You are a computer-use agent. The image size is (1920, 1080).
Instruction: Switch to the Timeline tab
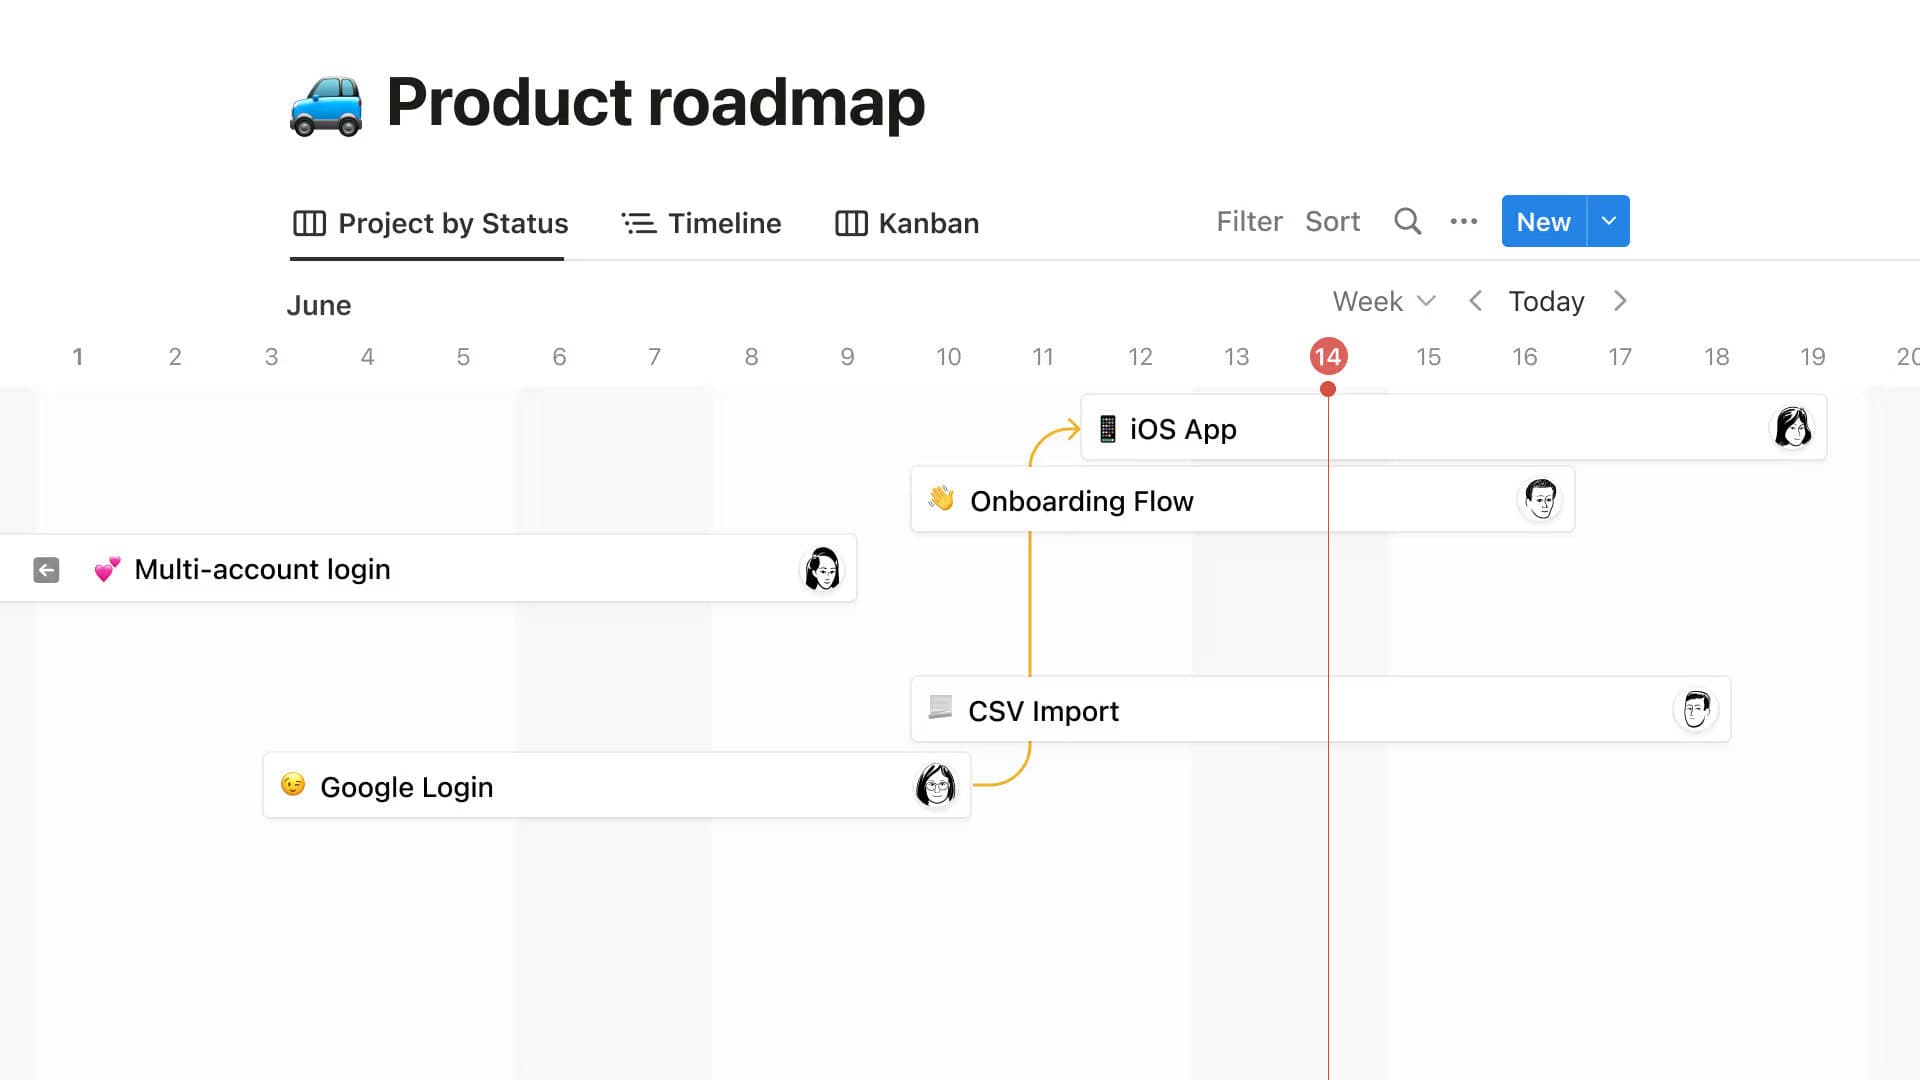[701, 223]
